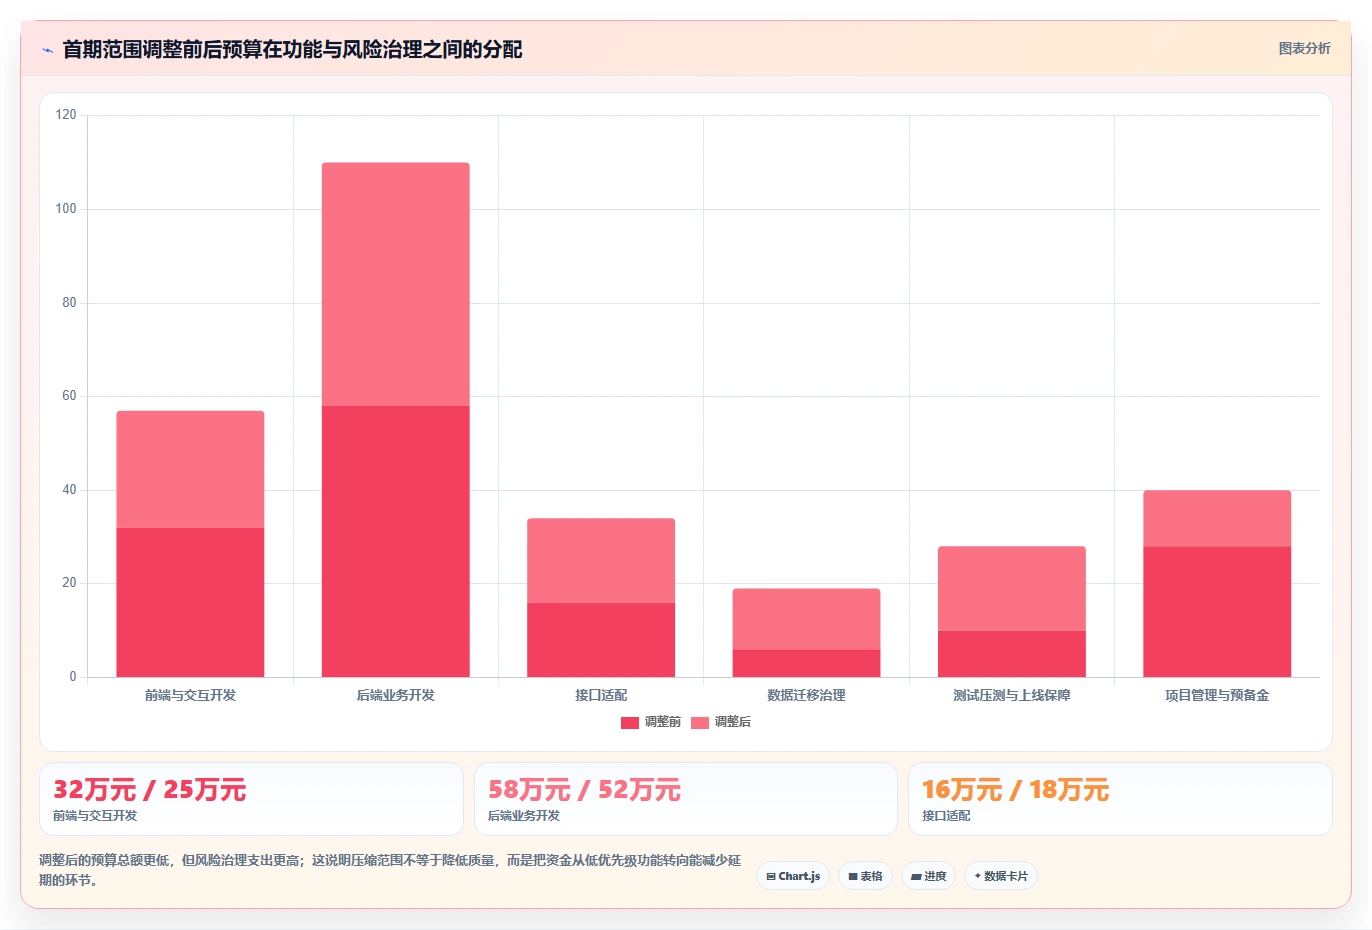This screenshot has width=1372, height=930.
Task: Click the y-axis value 0
Action: coord(73,677)
